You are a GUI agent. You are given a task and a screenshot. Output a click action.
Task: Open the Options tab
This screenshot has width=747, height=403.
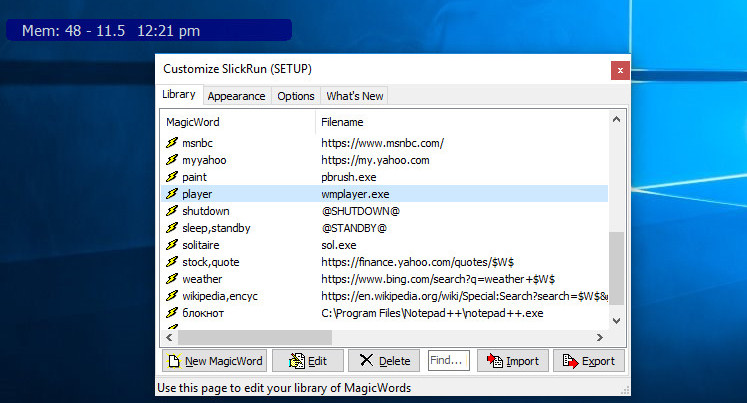point(296,96)
